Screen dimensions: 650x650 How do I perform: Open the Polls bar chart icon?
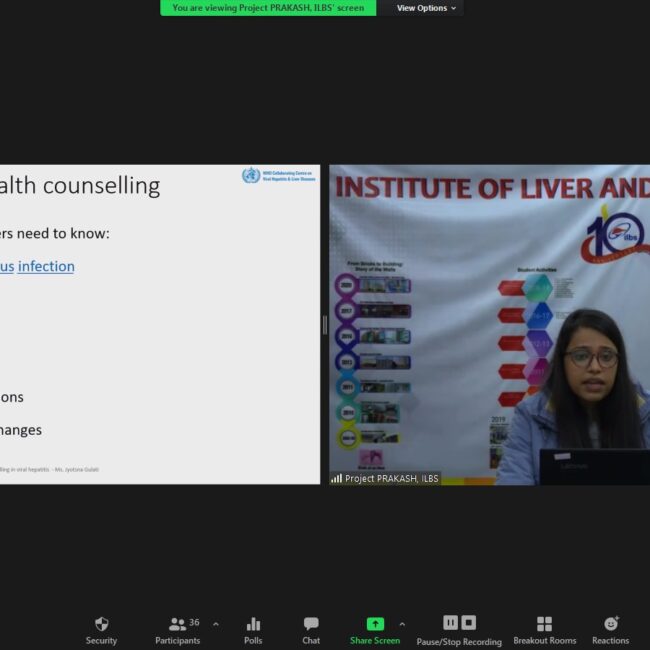point(253,624)
